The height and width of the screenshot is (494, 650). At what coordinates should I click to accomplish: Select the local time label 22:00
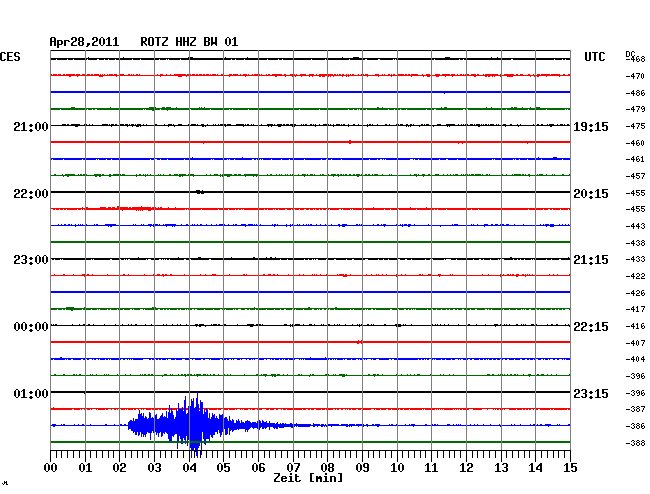[x=31, y=194]
